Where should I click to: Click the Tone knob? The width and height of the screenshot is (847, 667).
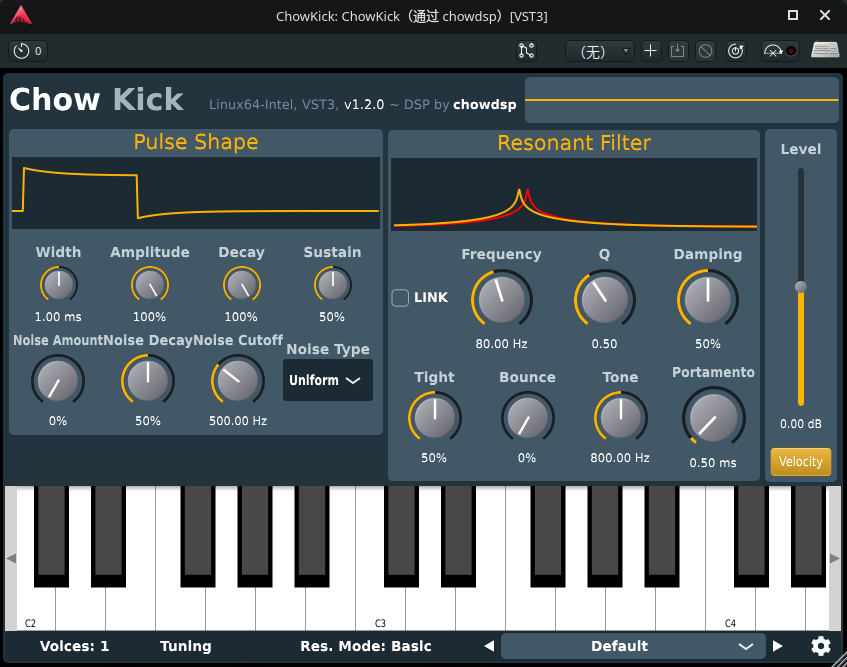(x=621, y=418)
